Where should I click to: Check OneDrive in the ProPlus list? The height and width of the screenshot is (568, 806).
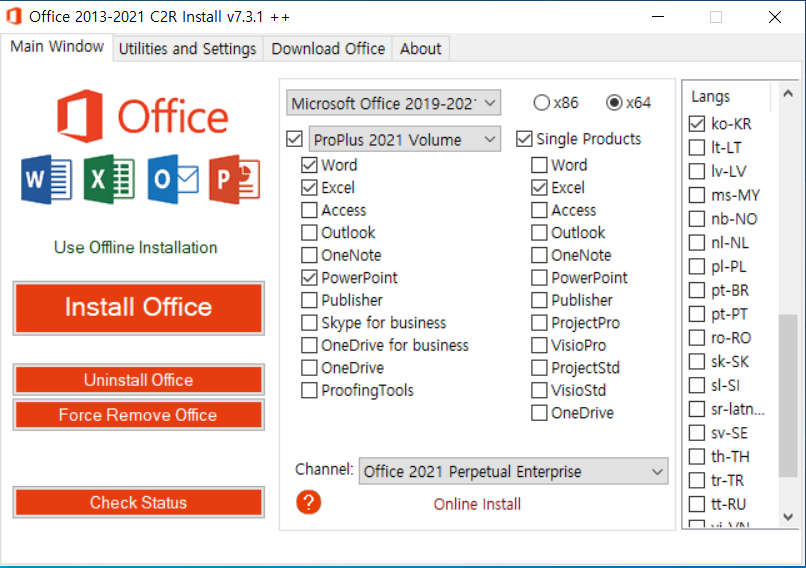pyautogui.click(x=309, y=368)
